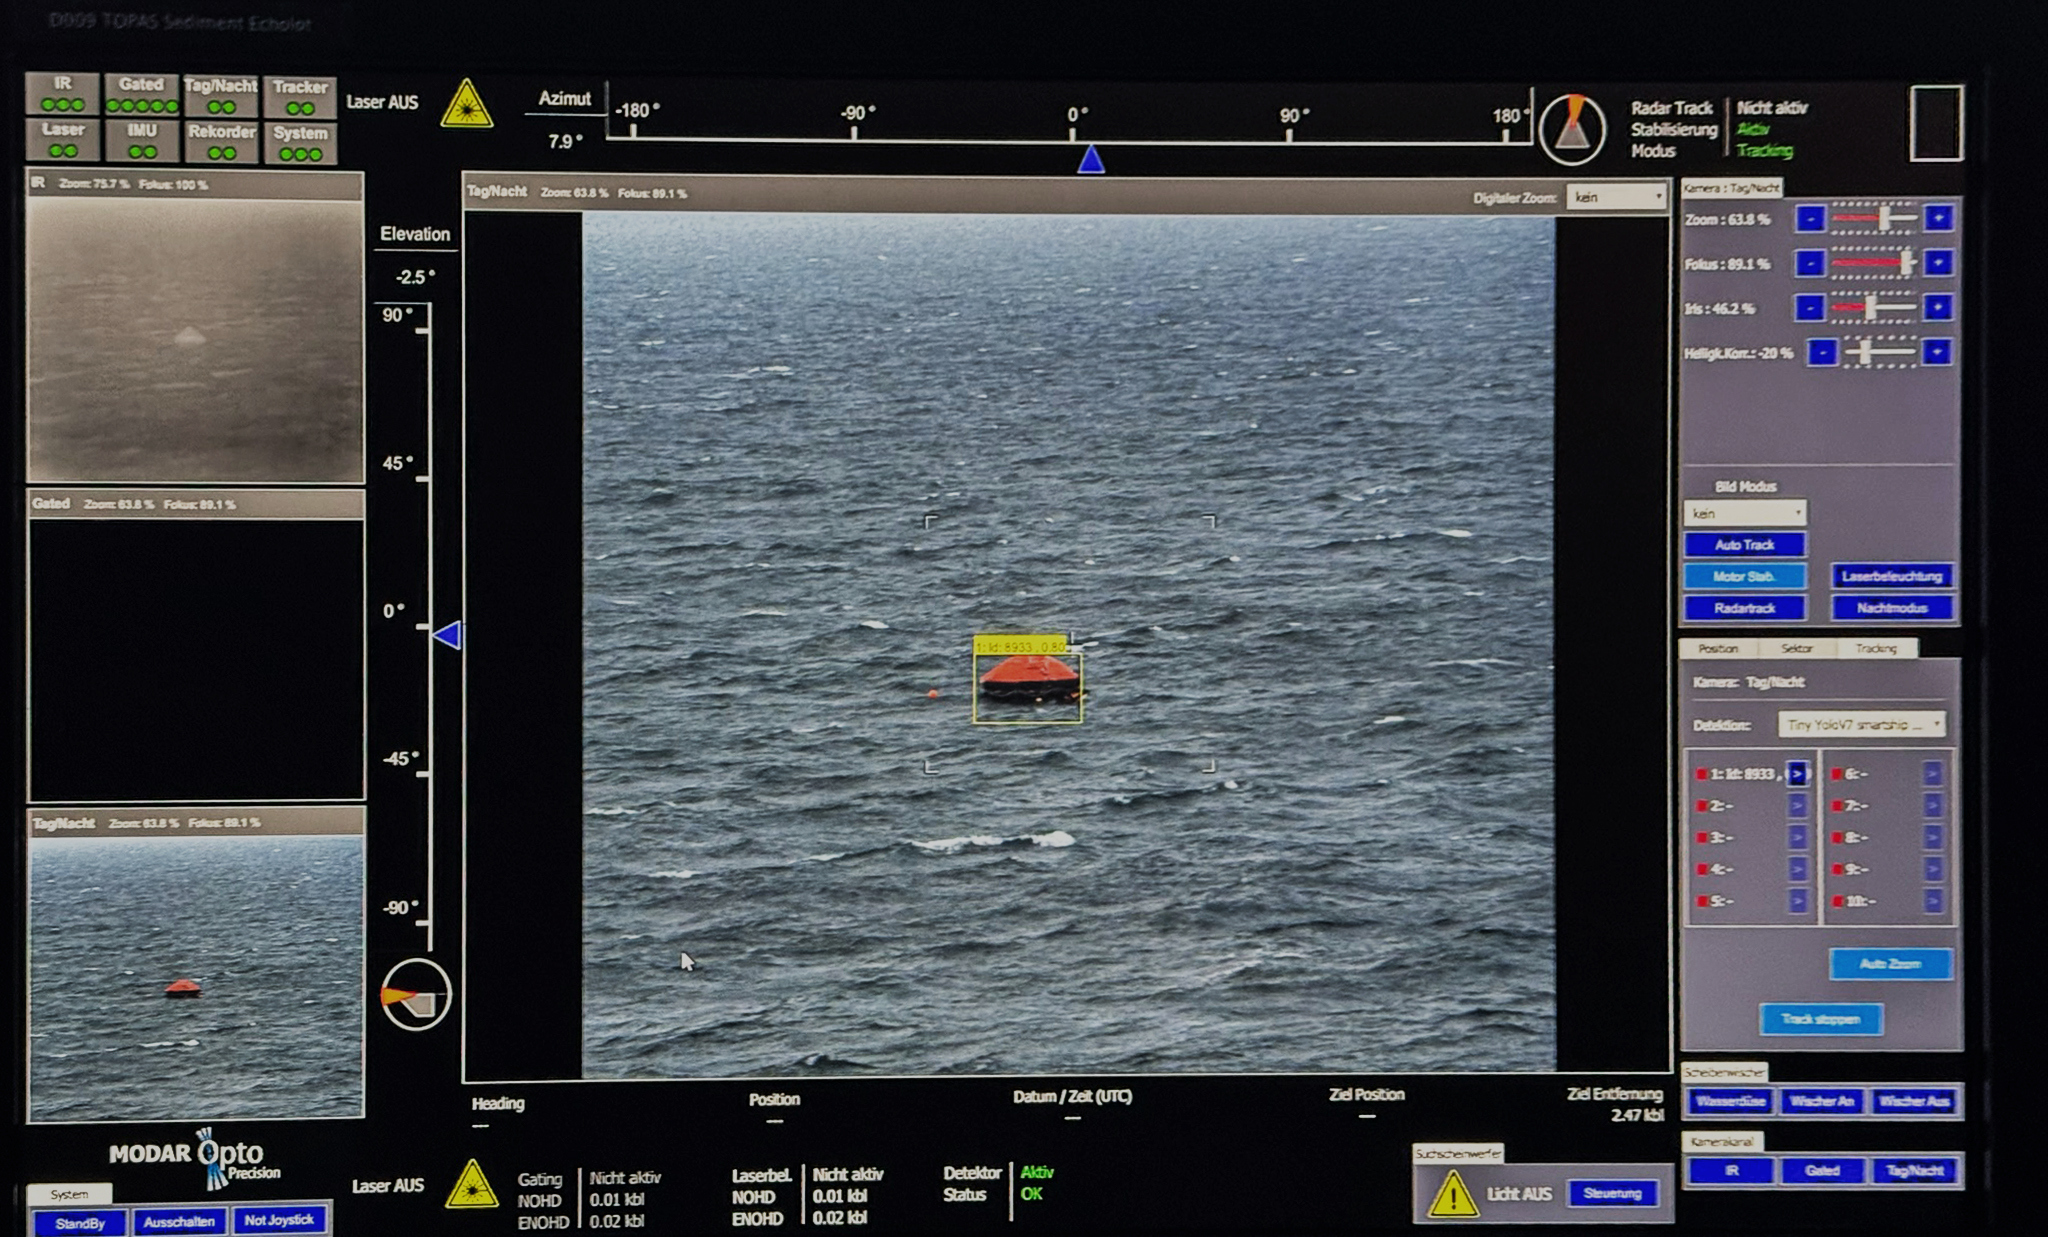Click the elevation orientation dial icon
2048x1237 pixels.
click(415, 995)
